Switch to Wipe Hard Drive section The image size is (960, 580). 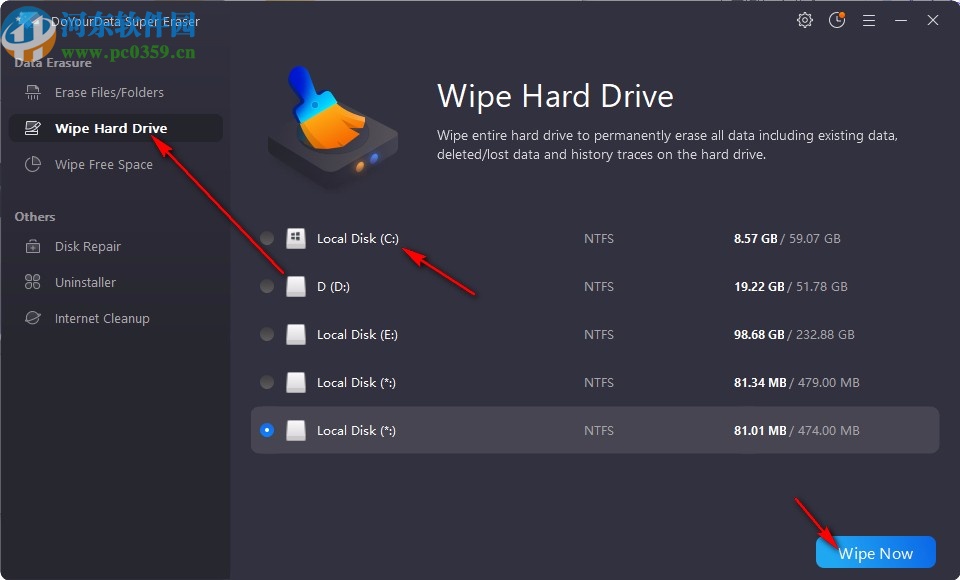(x=110, y=129)
